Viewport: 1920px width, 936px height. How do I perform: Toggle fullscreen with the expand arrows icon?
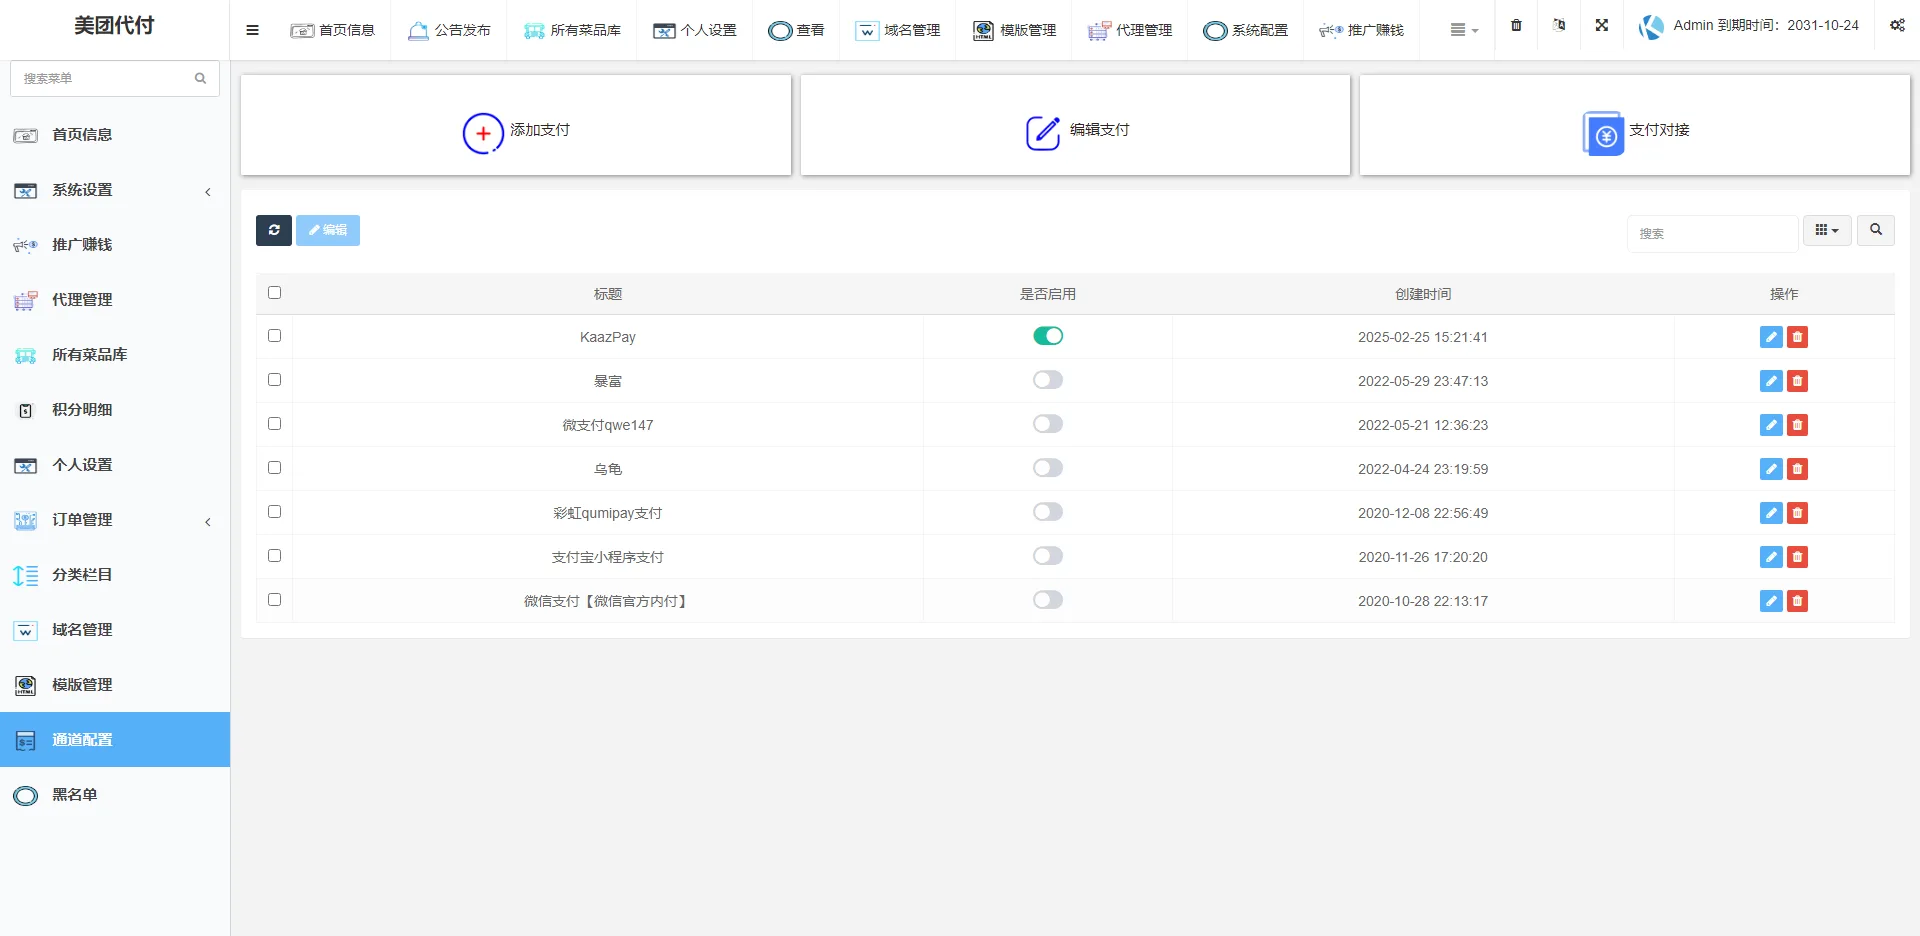pos(1601,26)
